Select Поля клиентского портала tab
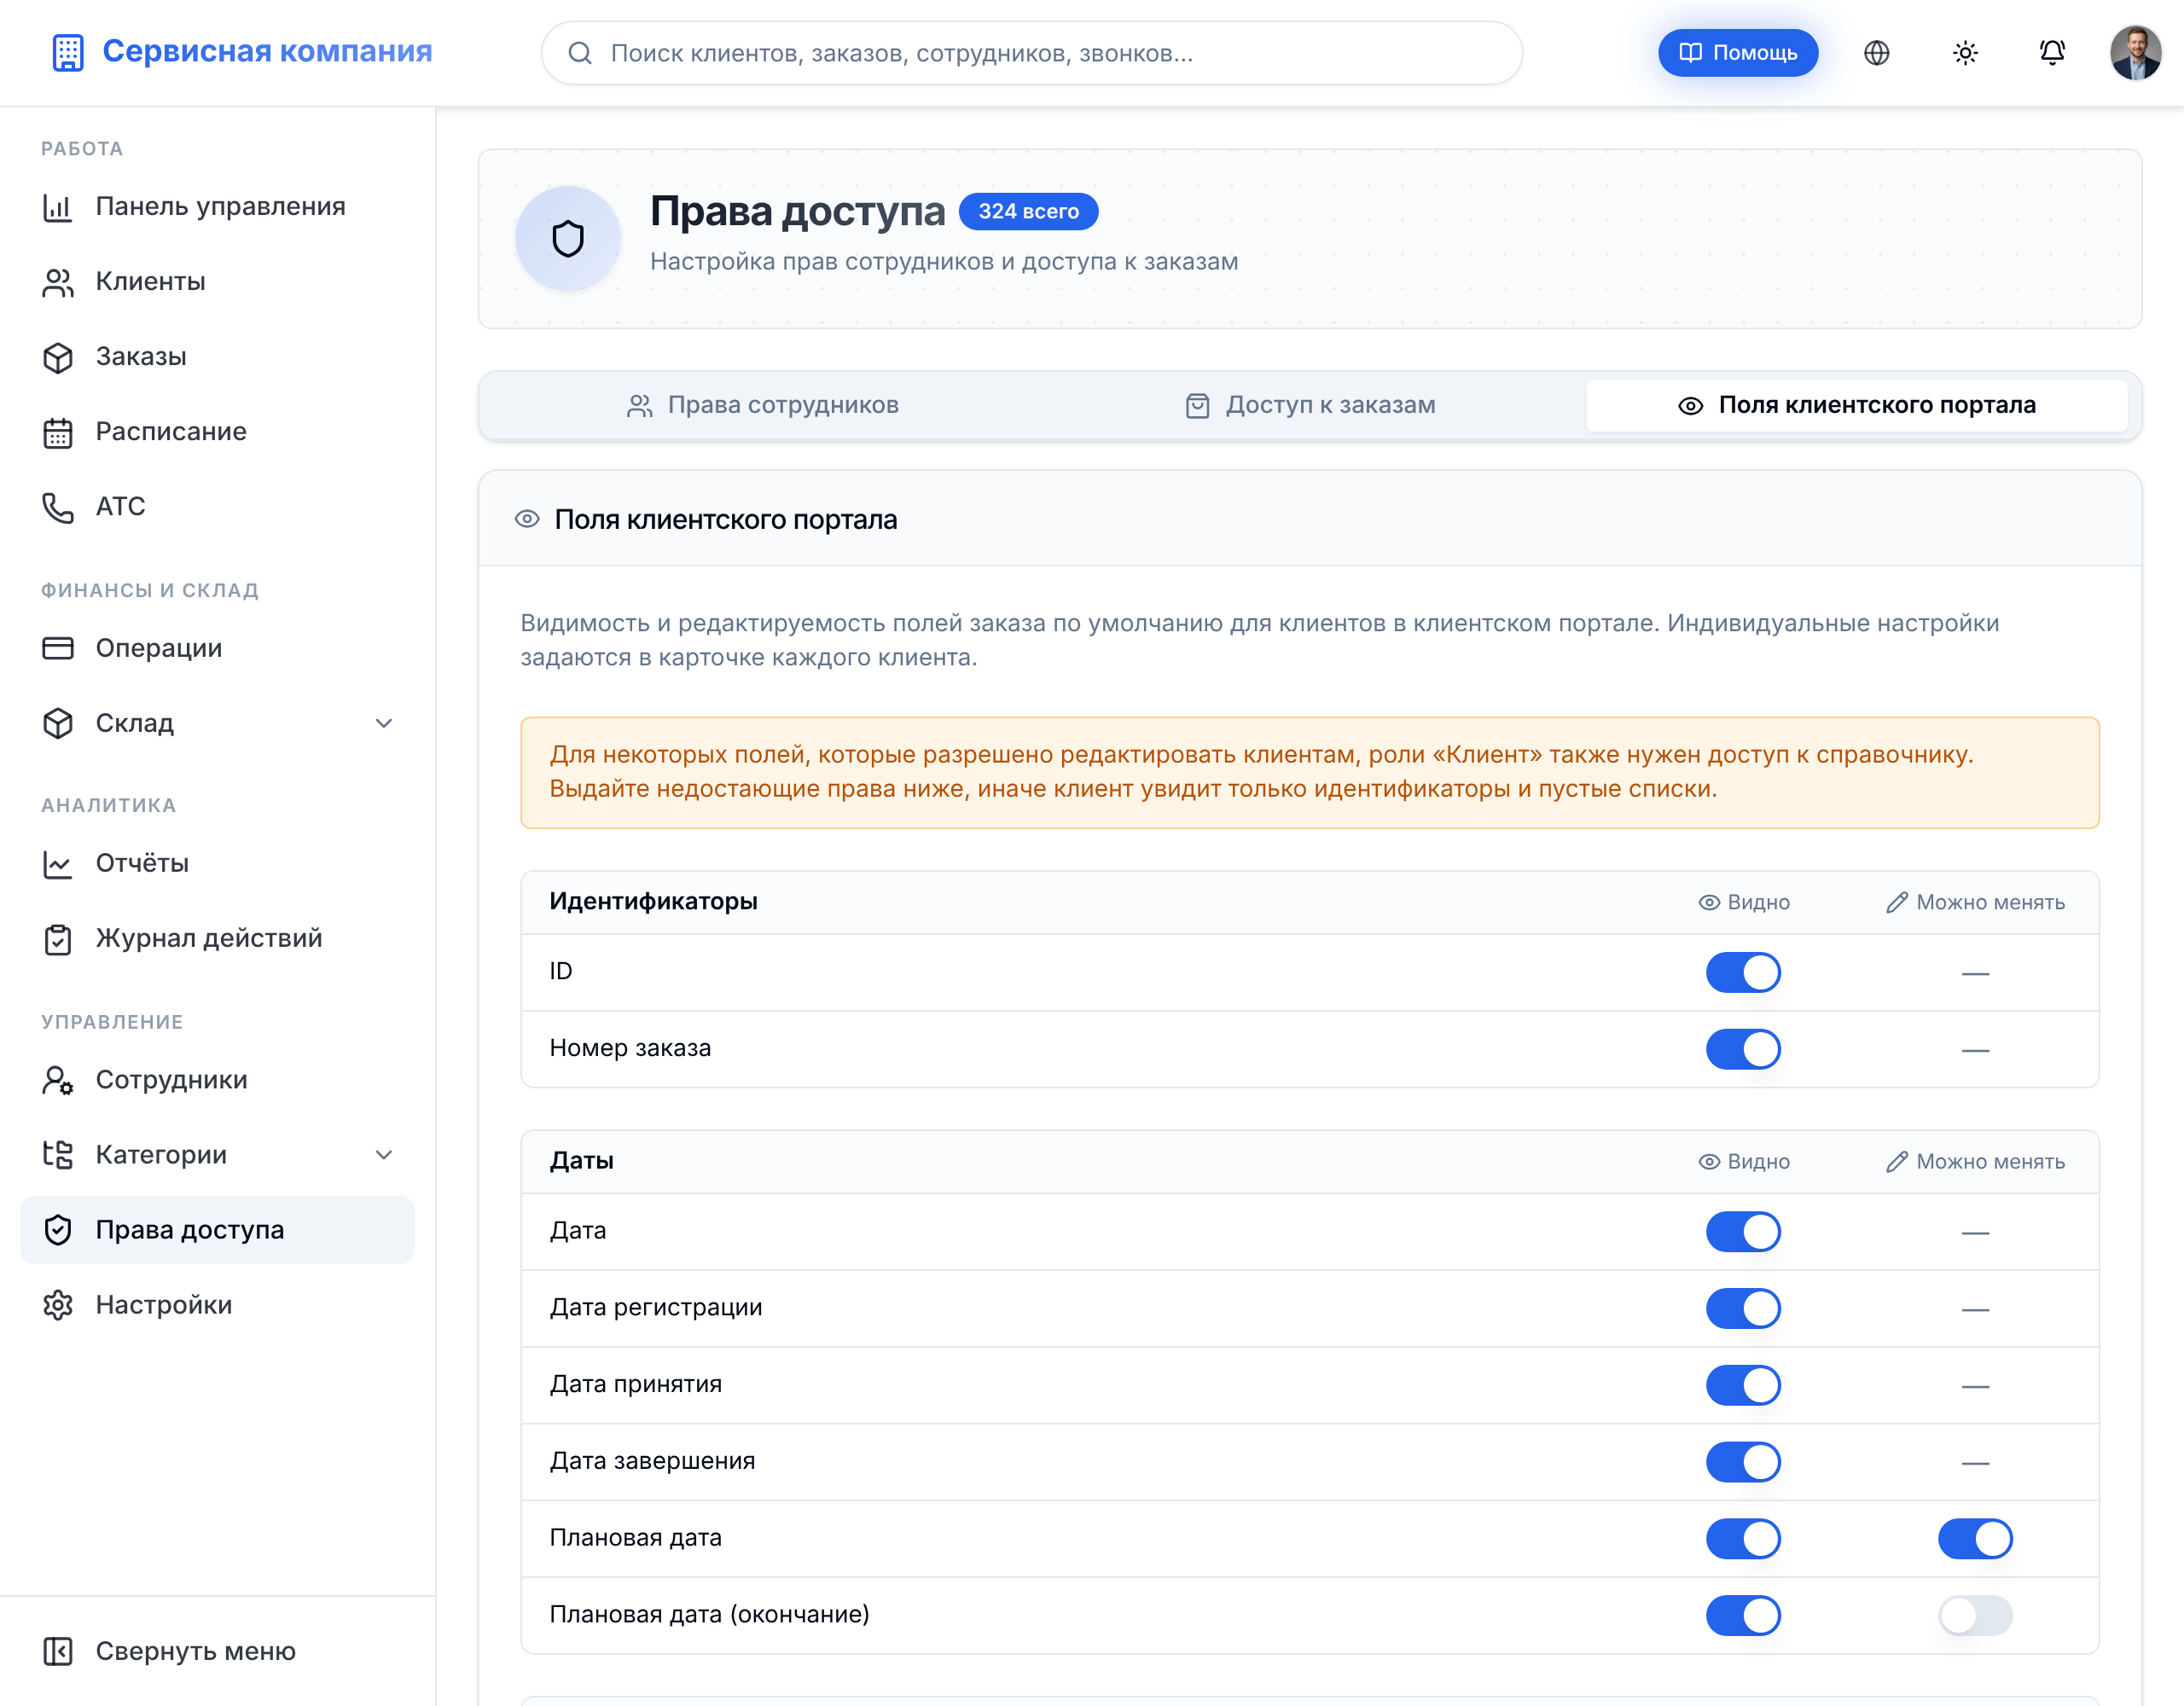 pos(1857,405)
